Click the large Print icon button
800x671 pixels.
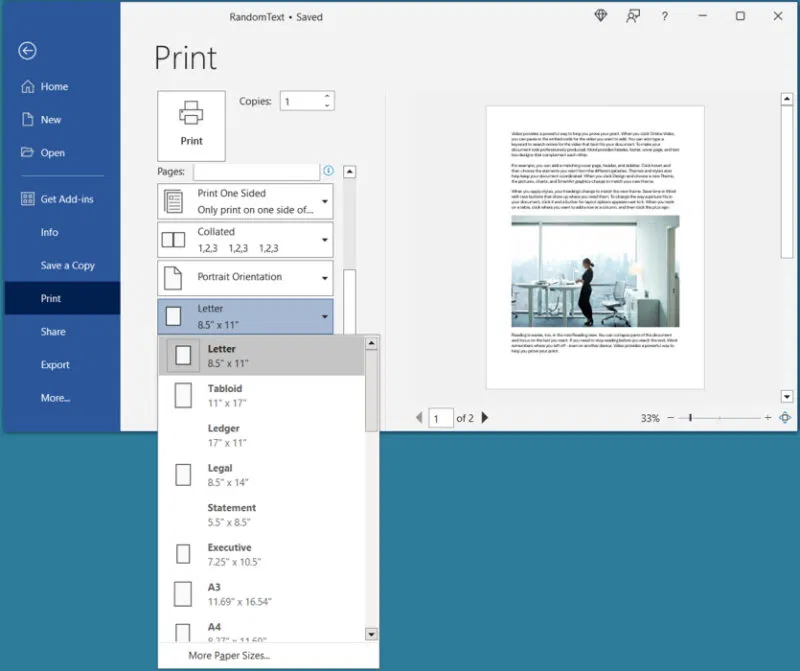click(191, 125)
